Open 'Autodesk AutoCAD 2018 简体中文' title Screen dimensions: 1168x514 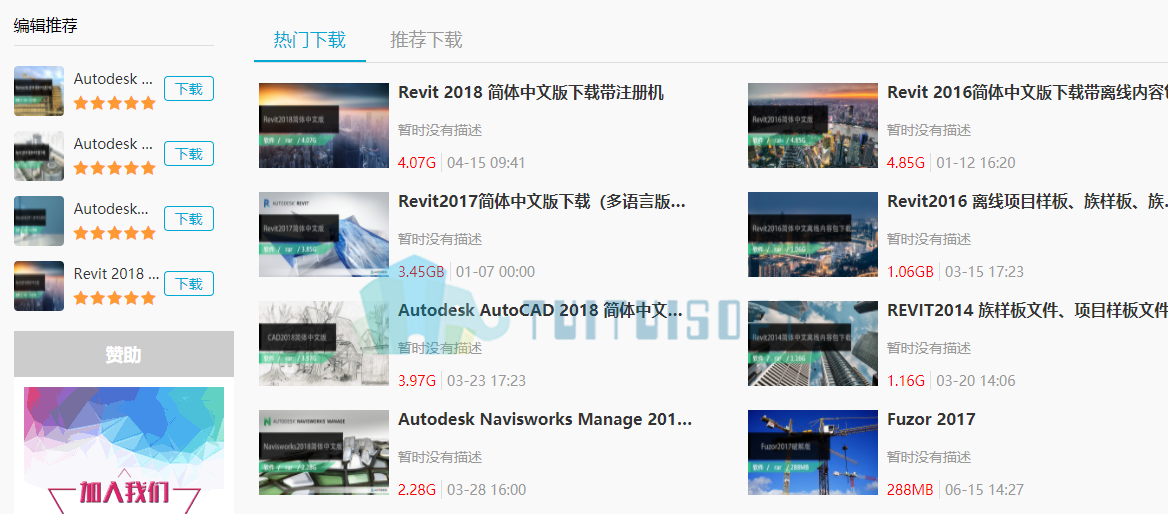(542, 310)
